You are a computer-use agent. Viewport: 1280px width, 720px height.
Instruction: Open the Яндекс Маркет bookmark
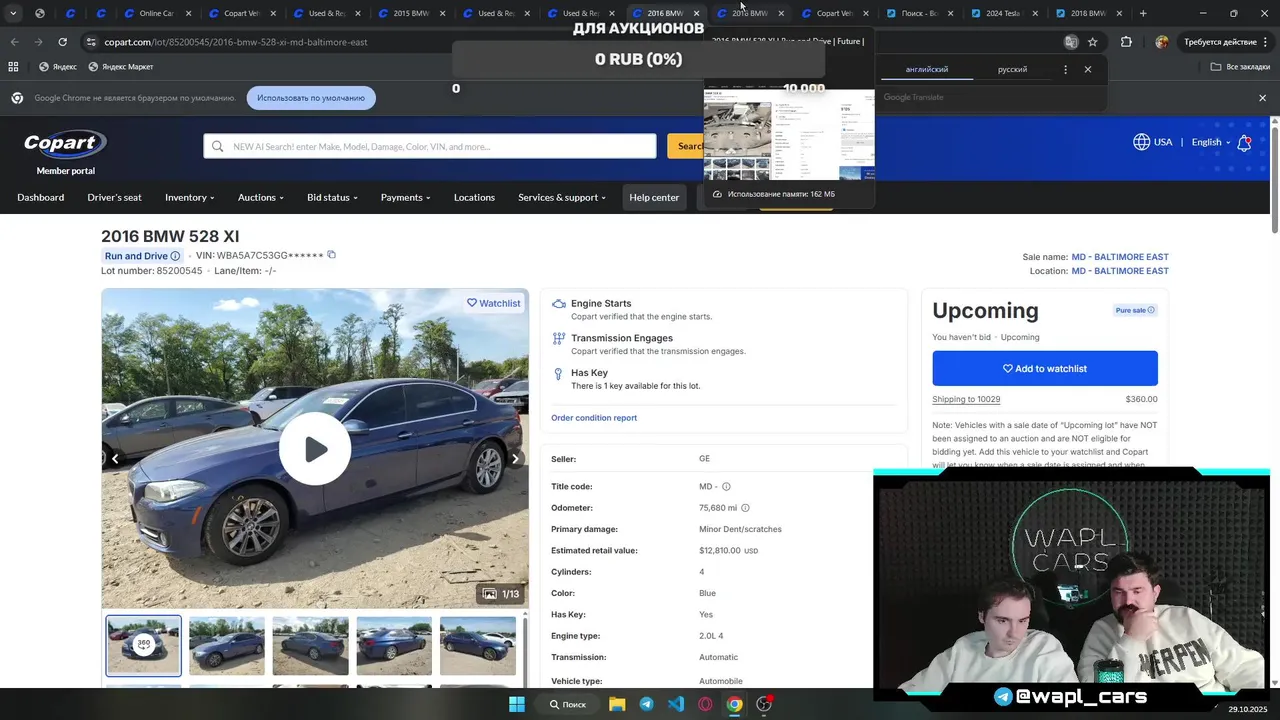pyautogui.click(x=121, y=67)
